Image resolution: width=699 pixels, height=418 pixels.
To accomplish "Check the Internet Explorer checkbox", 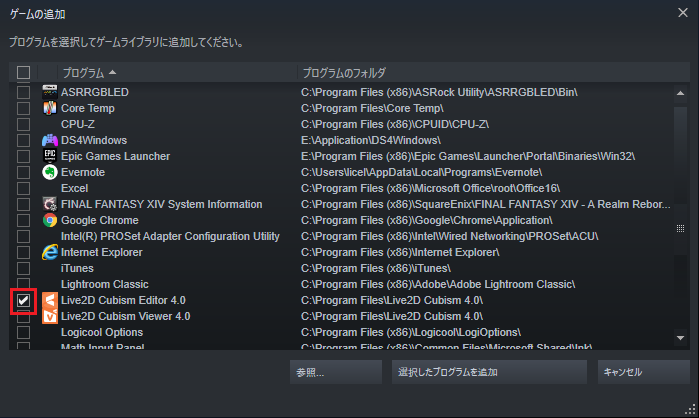I will point(23,252).
